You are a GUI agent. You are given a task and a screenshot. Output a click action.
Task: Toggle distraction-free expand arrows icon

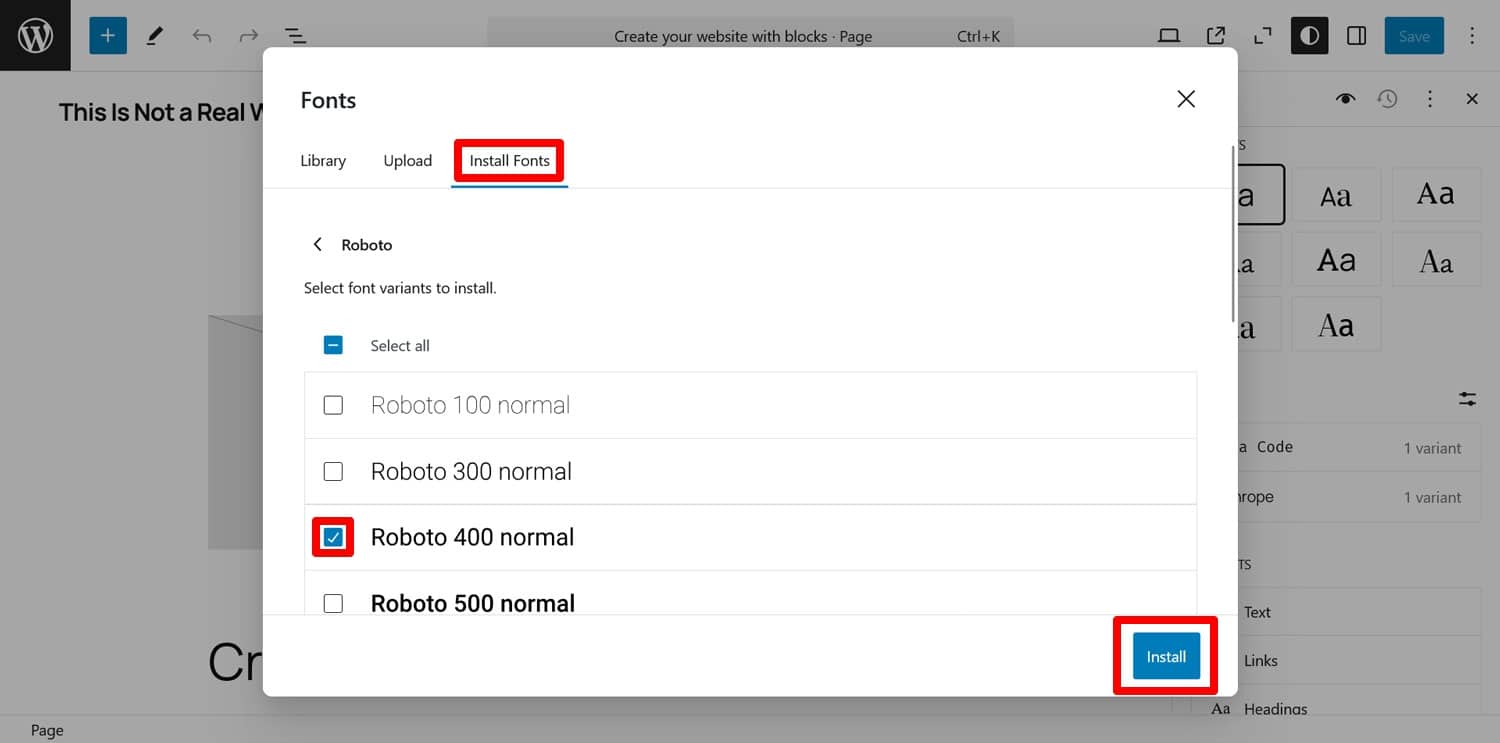point(1263,36)
